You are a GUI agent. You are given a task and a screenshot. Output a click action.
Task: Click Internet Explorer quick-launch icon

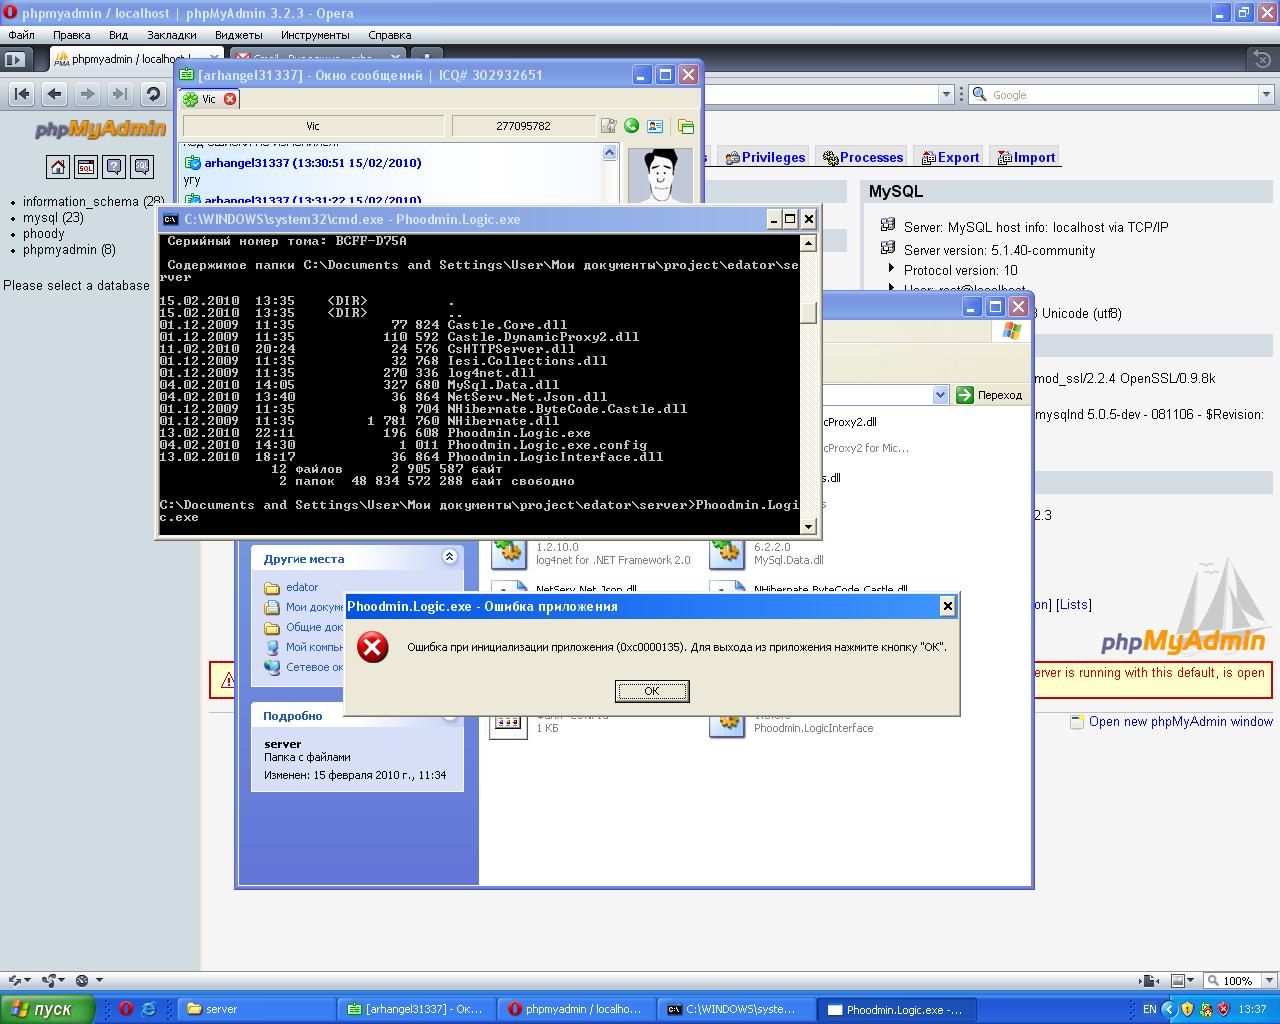(x=149, y=1009)
